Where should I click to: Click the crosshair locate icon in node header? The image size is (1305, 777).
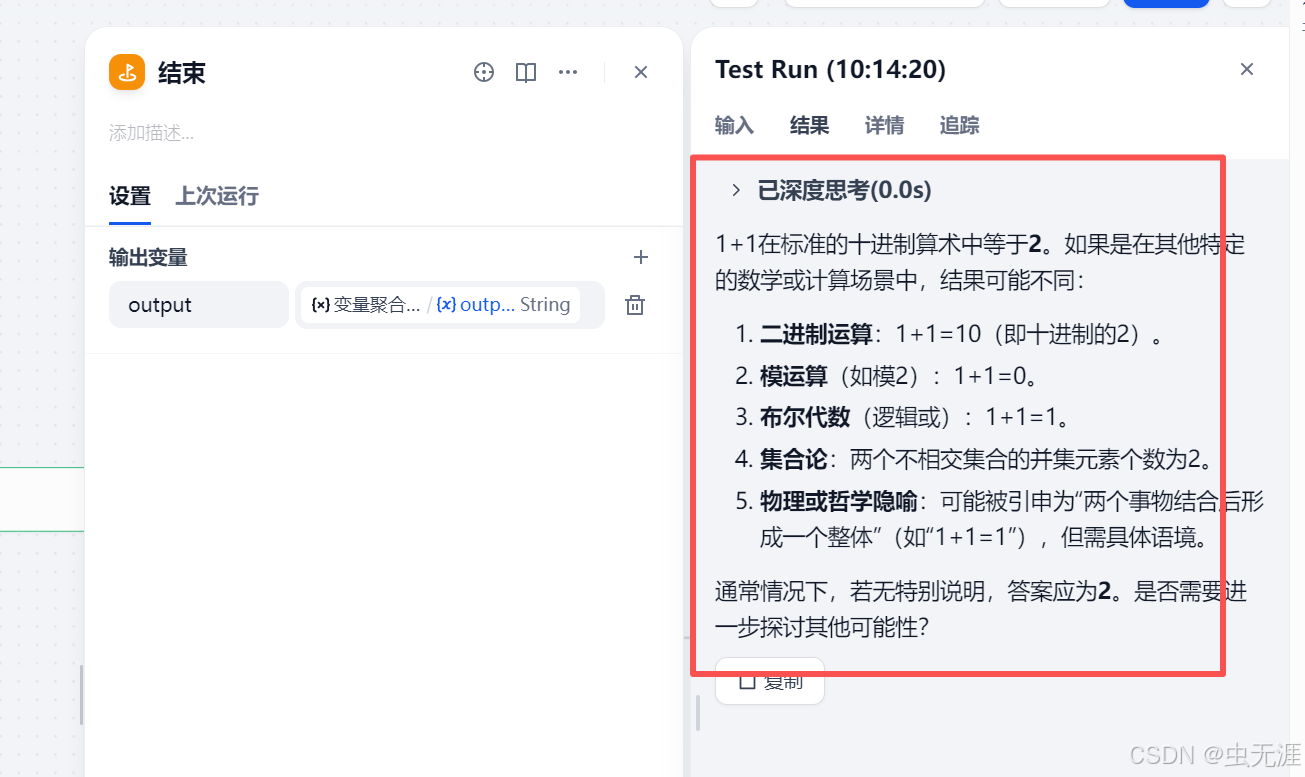pyautogui.click(x=484, y=72)
